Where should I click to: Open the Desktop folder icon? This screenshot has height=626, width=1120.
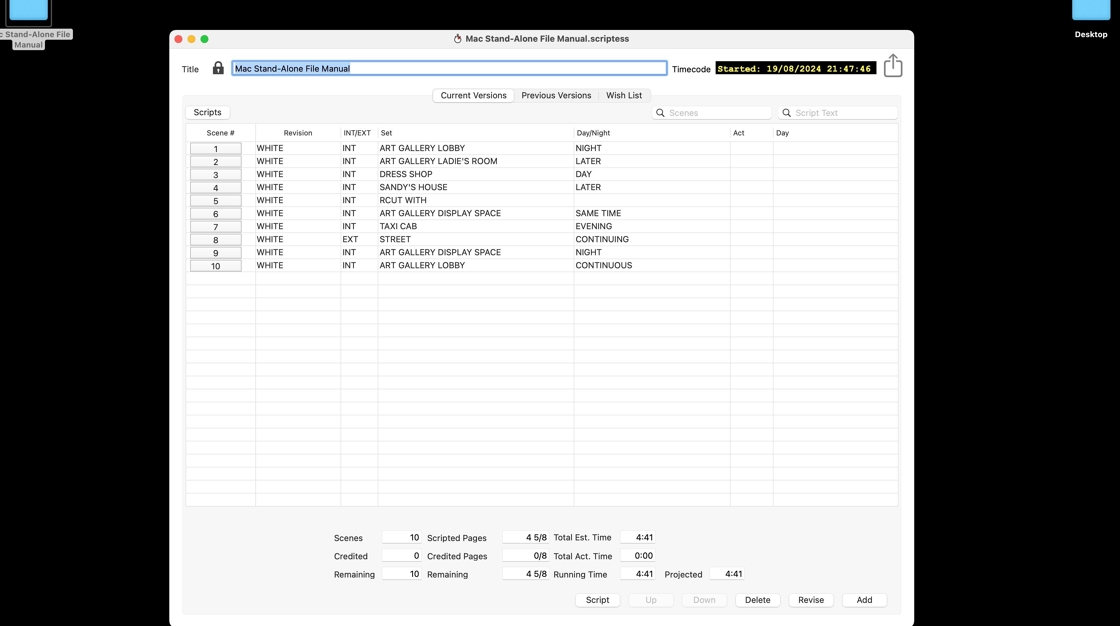coord(1091,10)
